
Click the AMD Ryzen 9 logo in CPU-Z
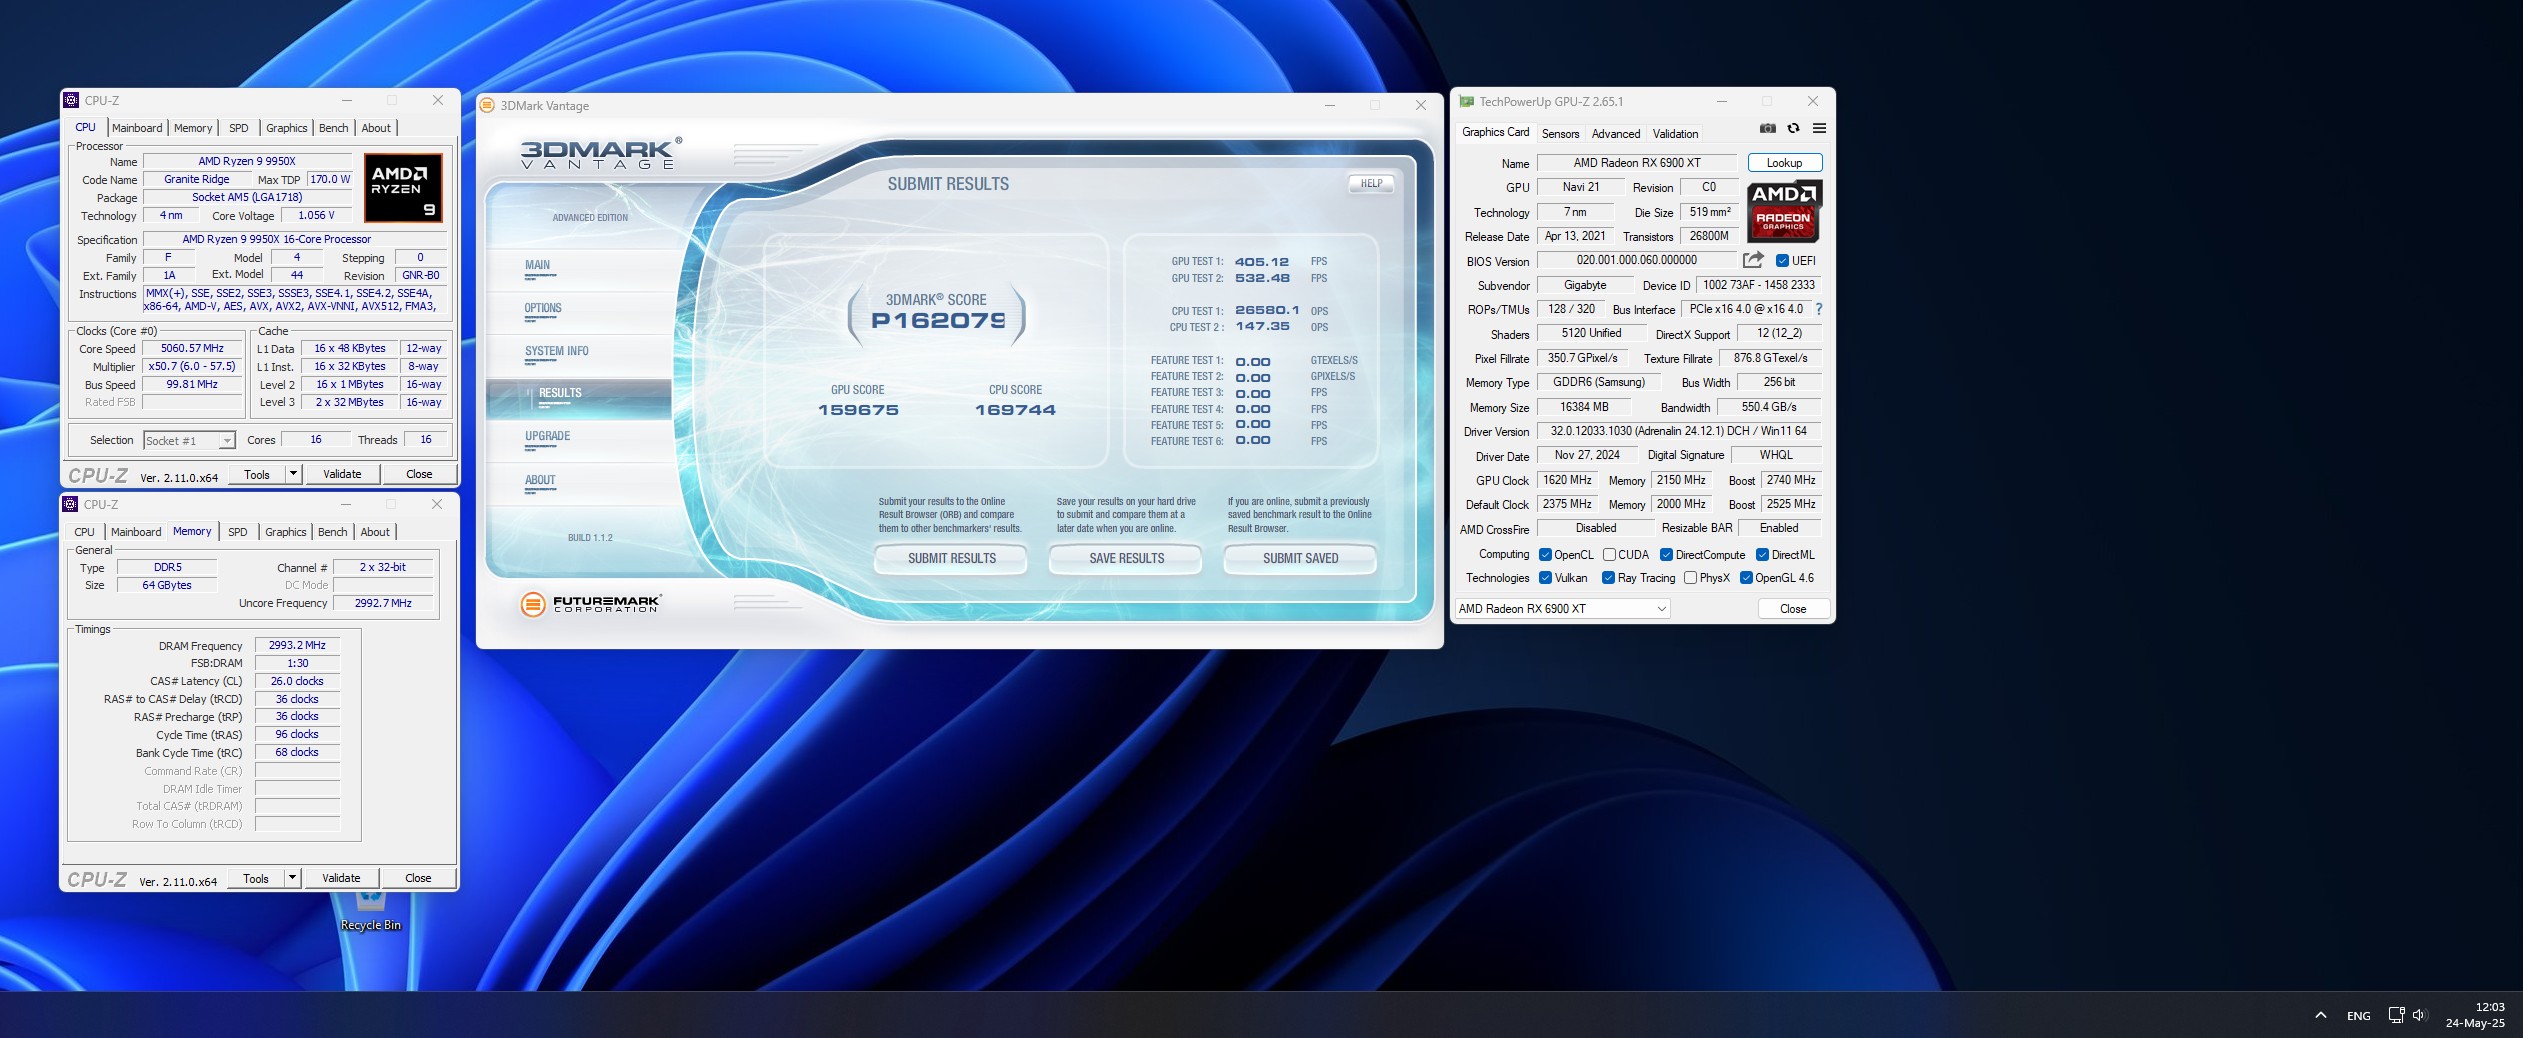click(403, 187)
